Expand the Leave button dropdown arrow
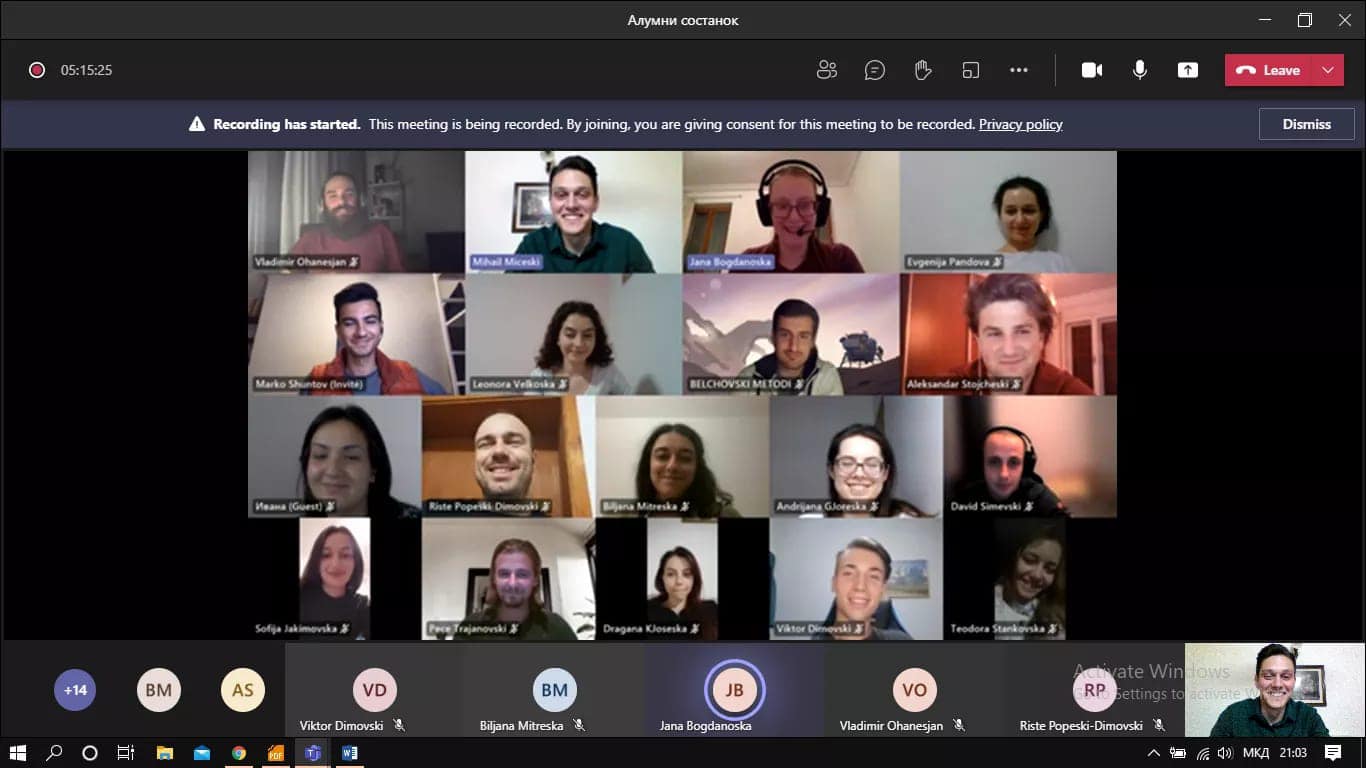The width and height of the screenshot is (1366, 768). (x=1328, y=70)
